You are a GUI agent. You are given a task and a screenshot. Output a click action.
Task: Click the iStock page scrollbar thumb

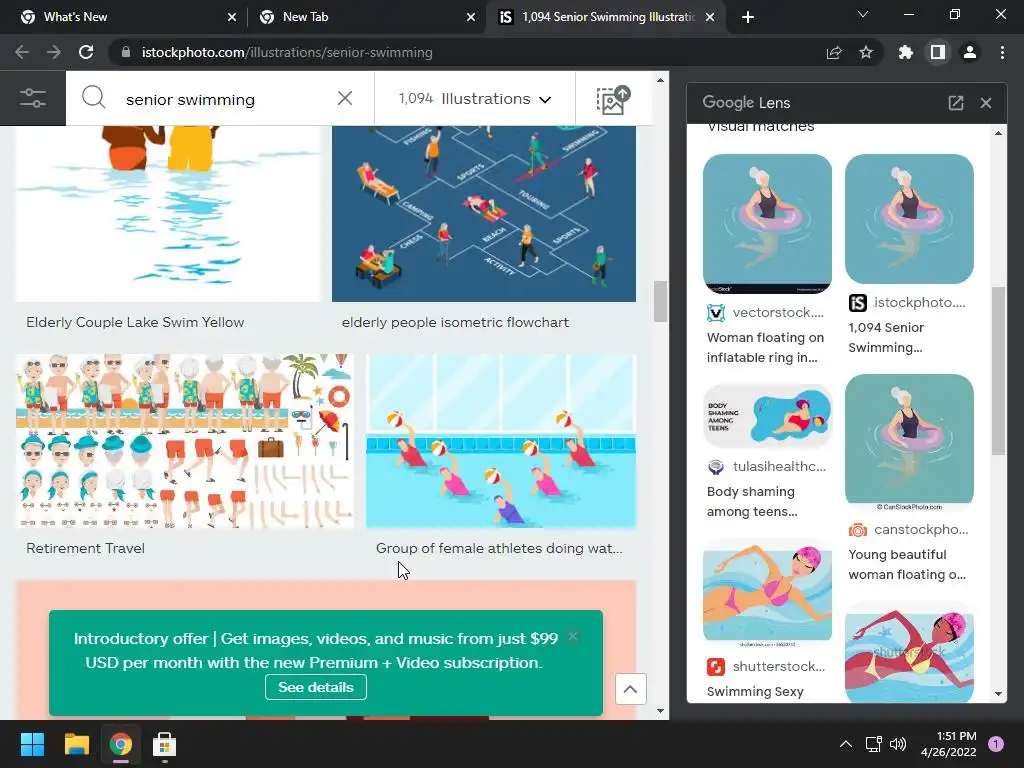(660, 301)
